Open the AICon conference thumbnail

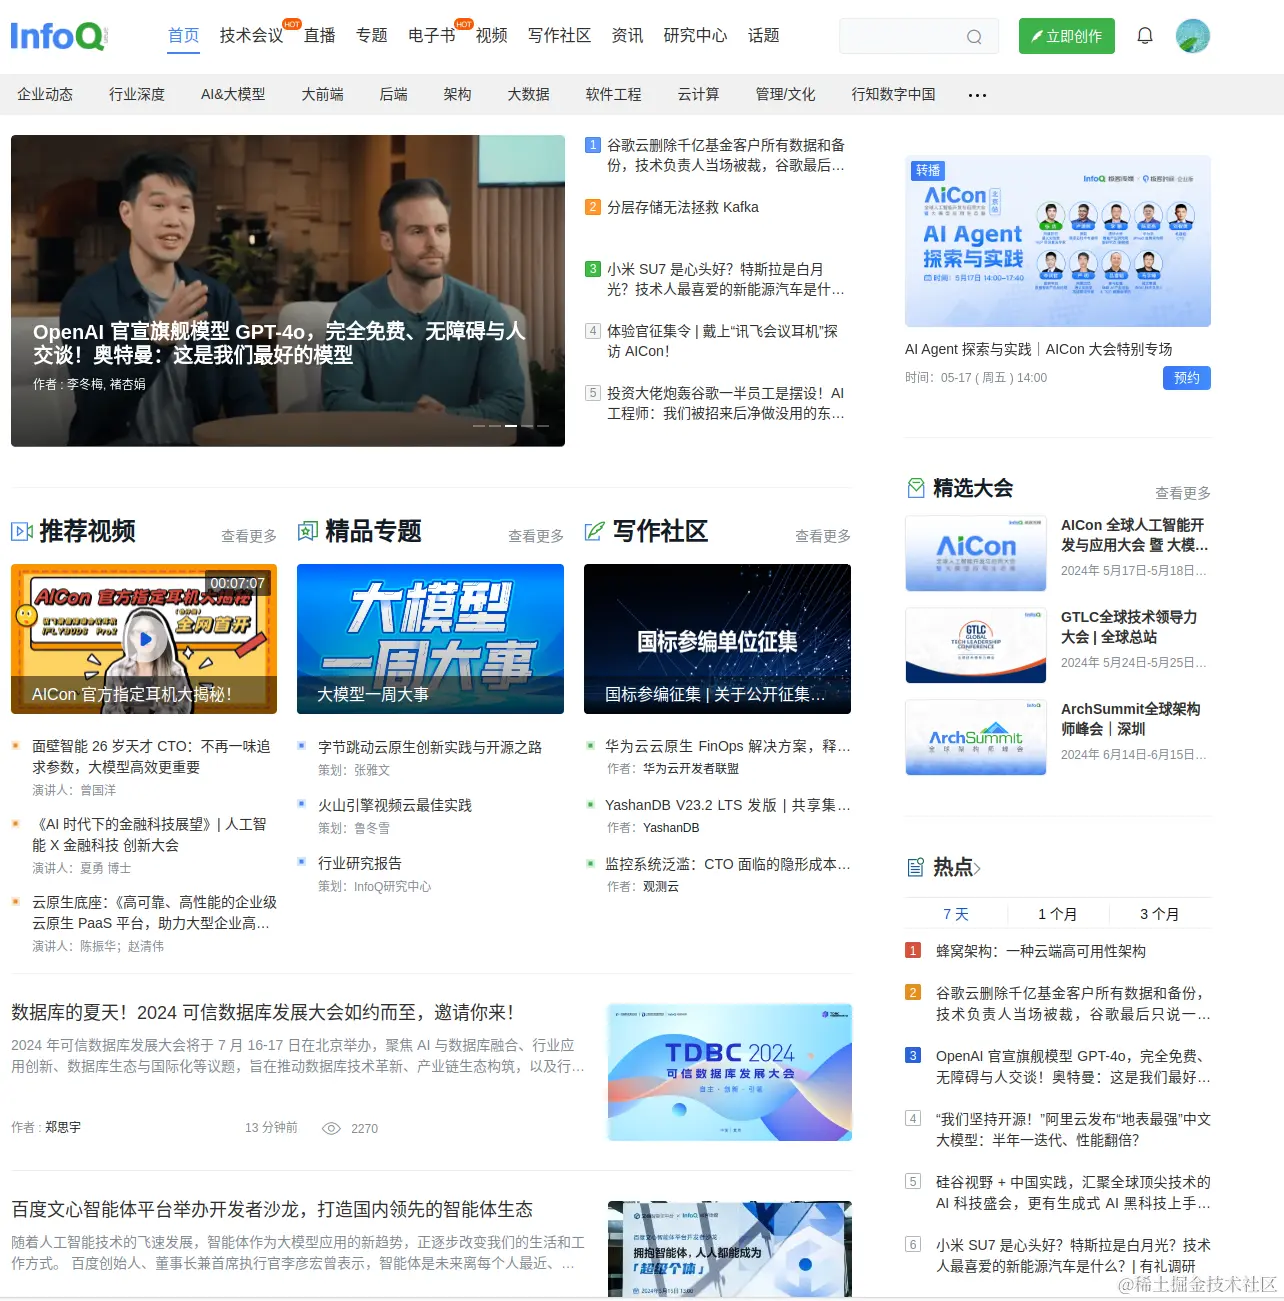coord(976,554)
